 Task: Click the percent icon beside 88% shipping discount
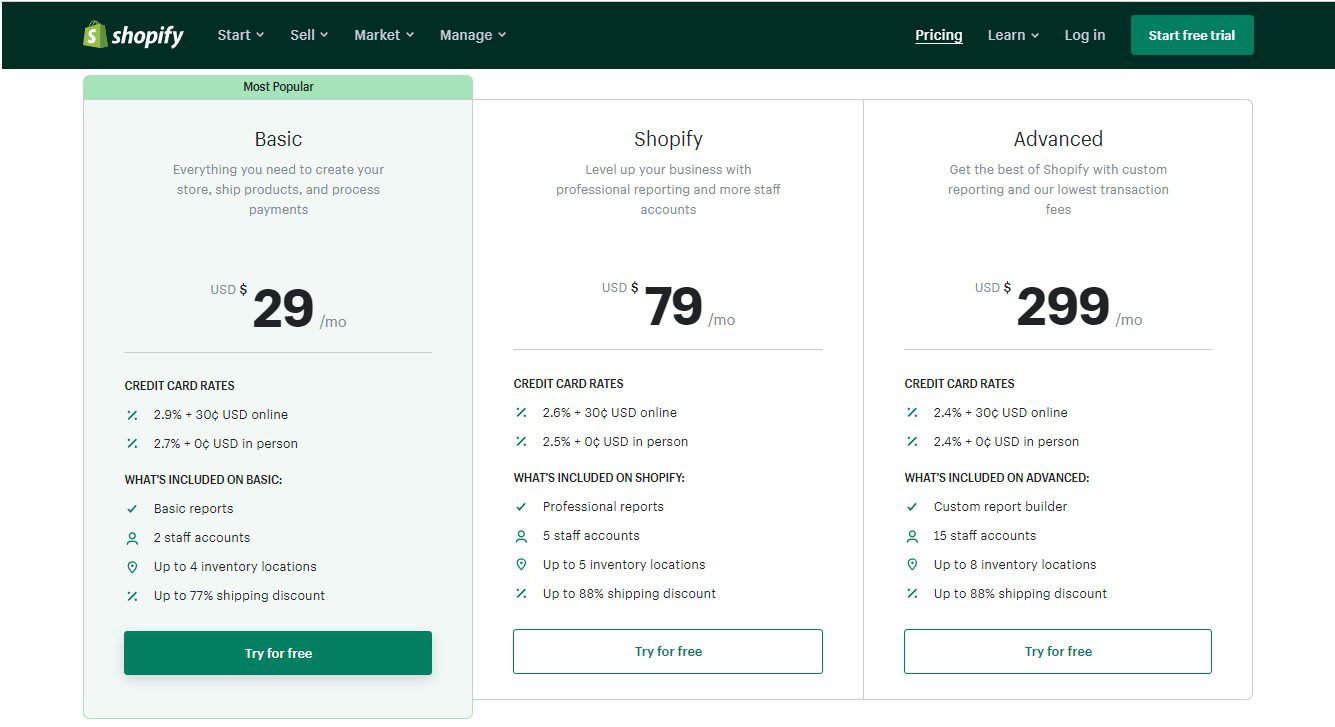pos(521,593)
